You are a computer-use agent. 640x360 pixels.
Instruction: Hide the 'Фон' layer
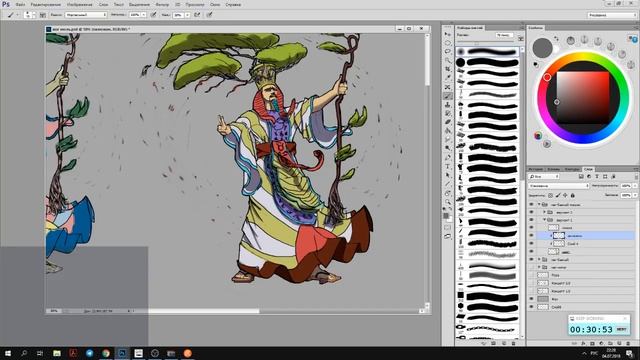[531, 299]
